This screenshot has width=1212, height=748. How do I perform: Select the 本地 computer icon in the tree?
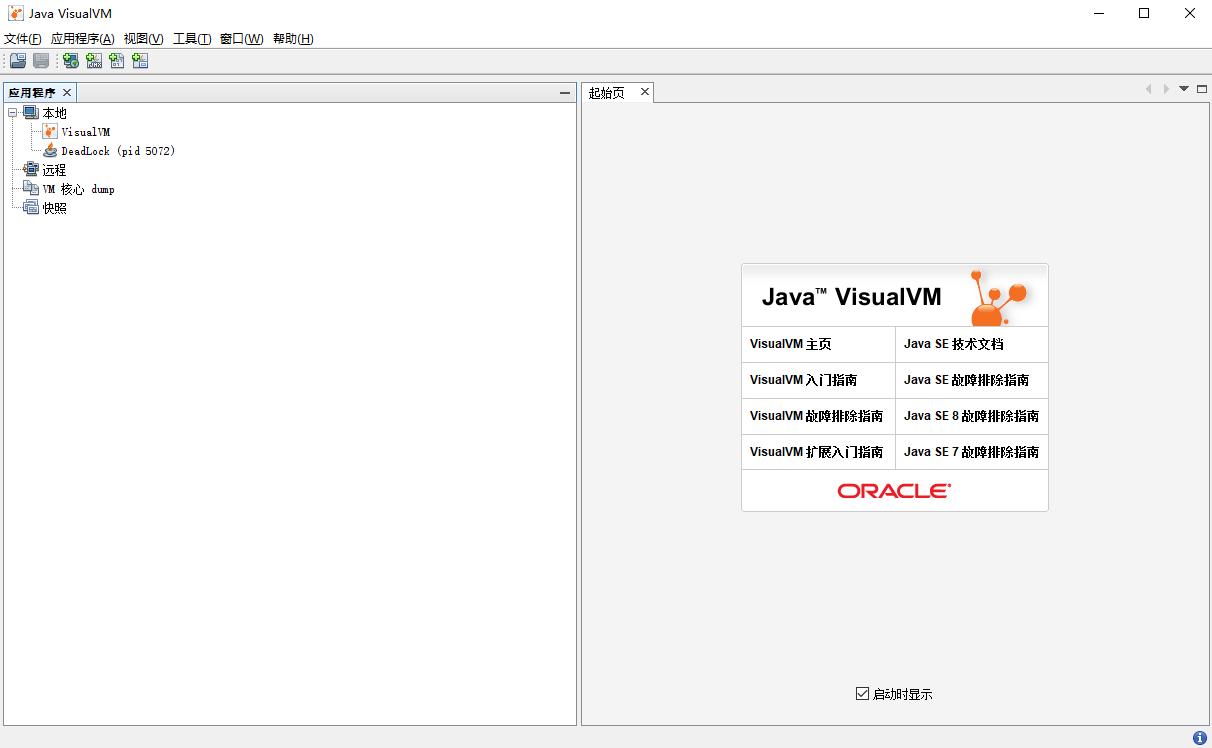click(x=31, y=113)
